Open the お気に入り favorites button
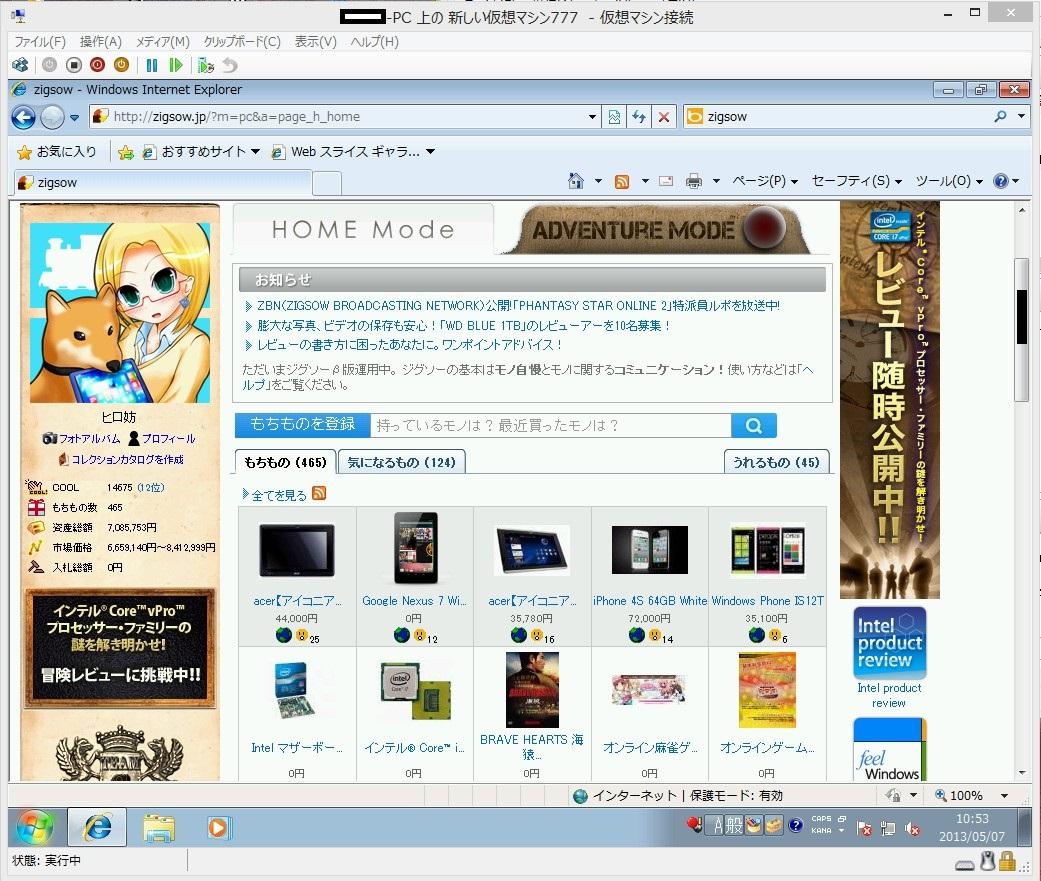 point(56,152)
